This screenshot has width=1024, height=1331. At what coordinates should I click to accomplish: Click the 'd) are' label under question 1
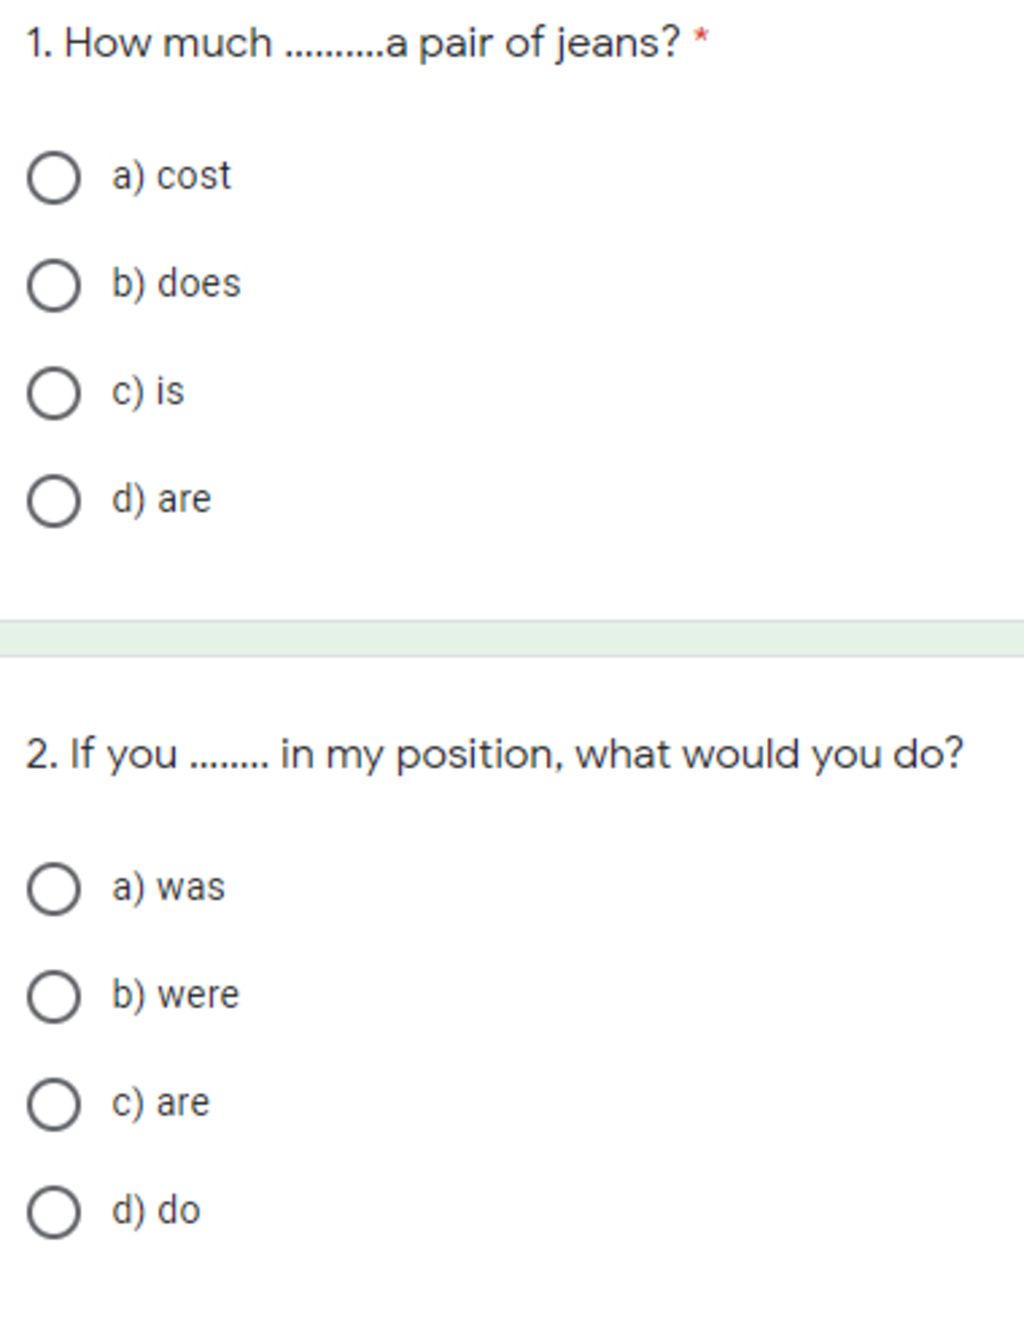[161, 499]
